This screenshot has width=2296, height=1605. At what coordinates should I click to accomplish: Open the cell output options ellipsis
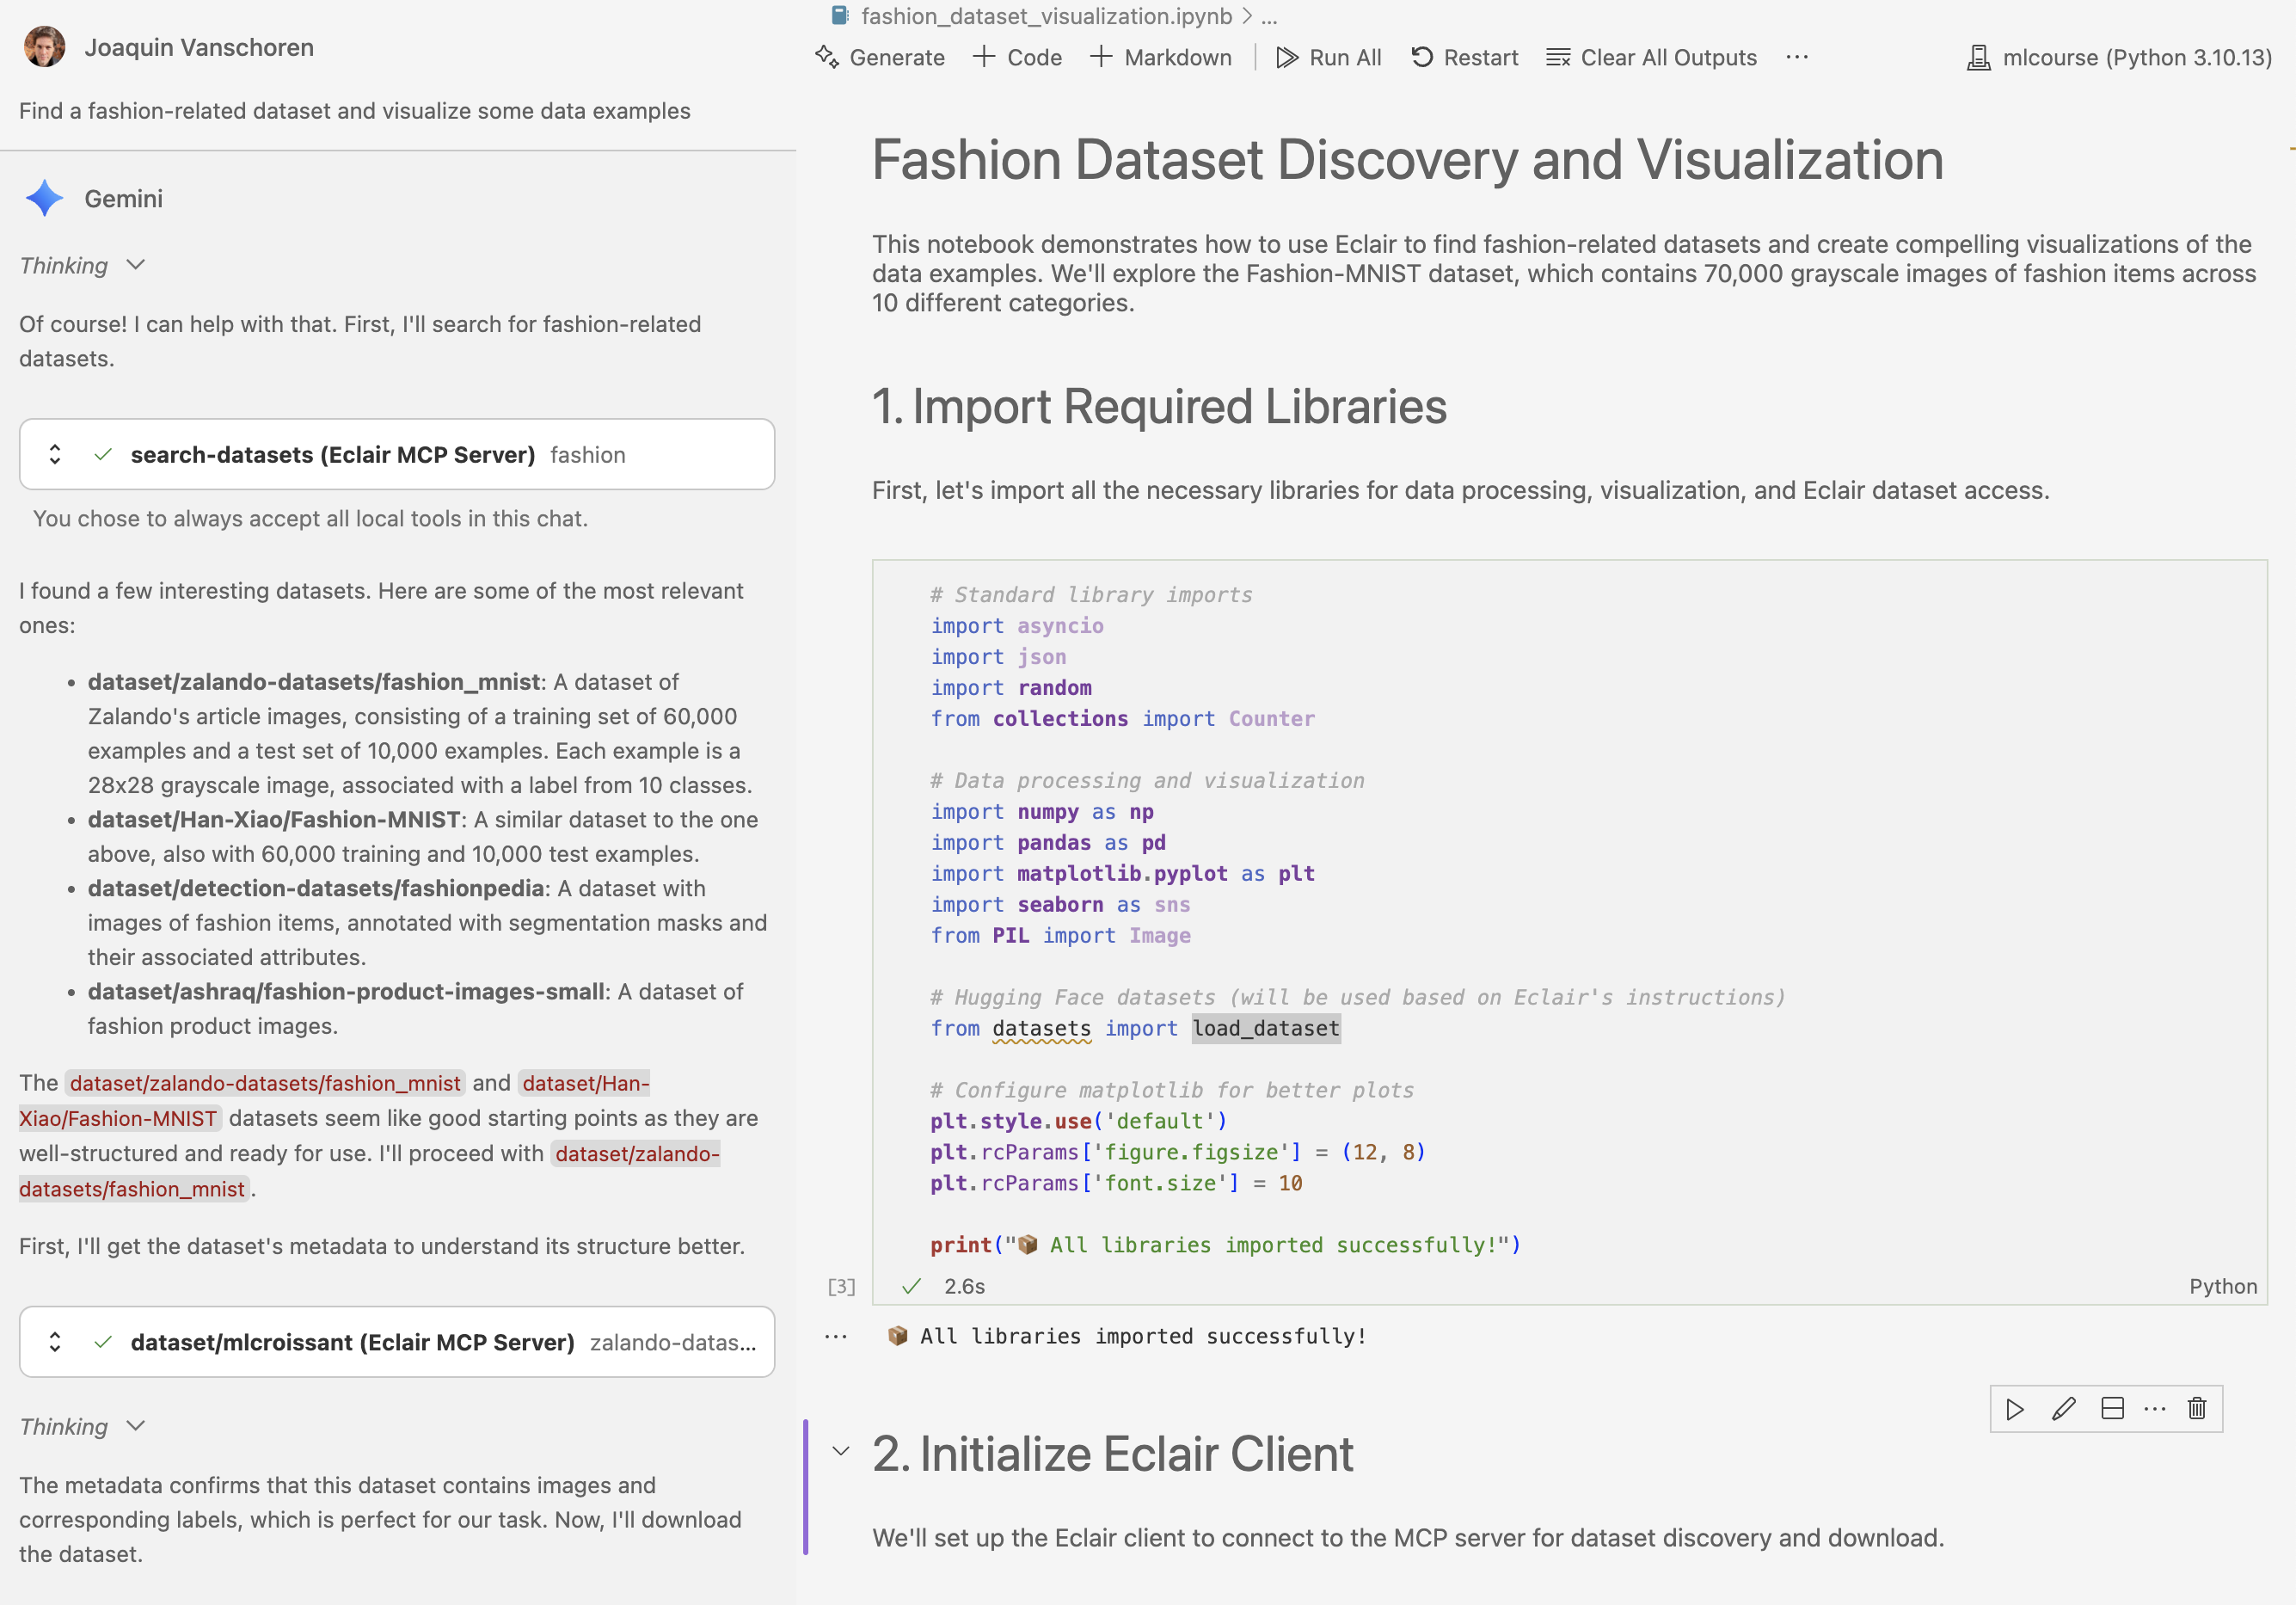point(836,1336)
